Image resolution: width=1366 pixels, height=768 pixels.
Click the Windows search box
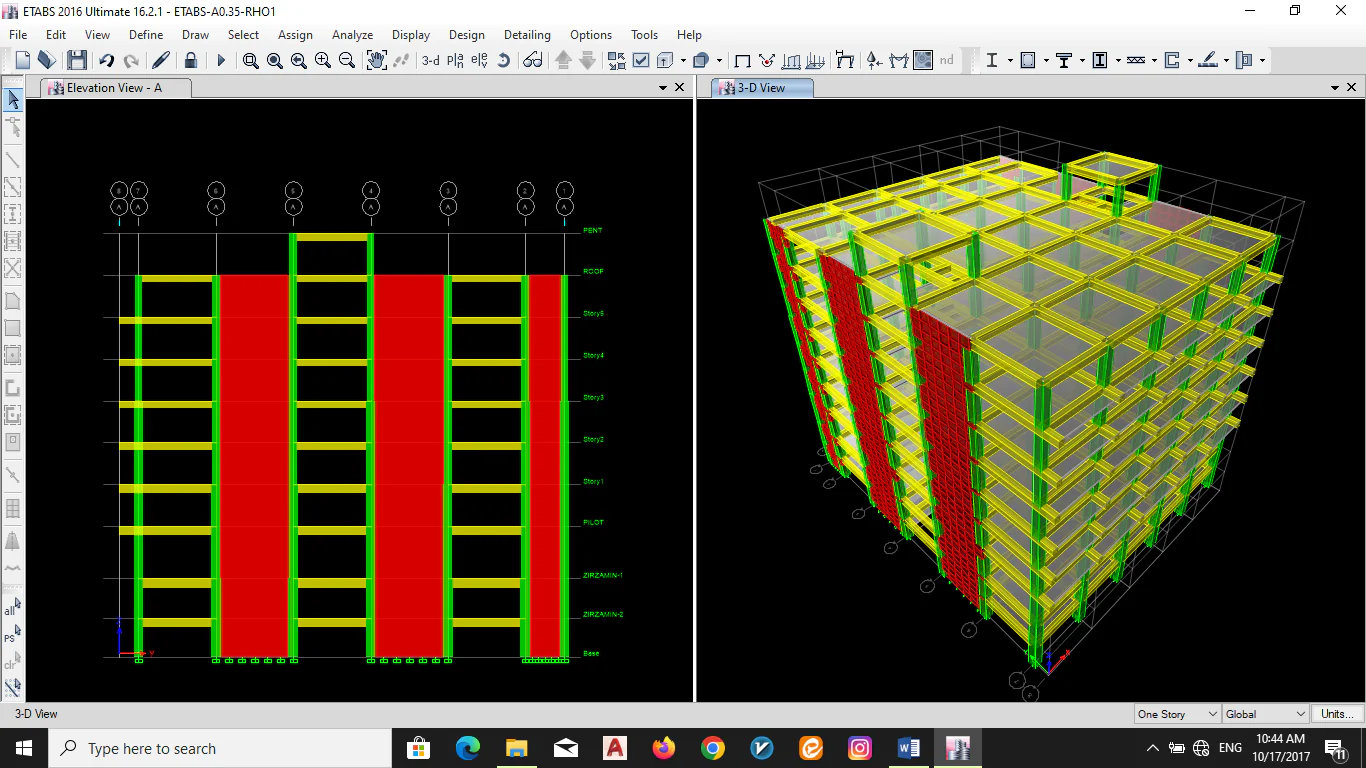220,748
